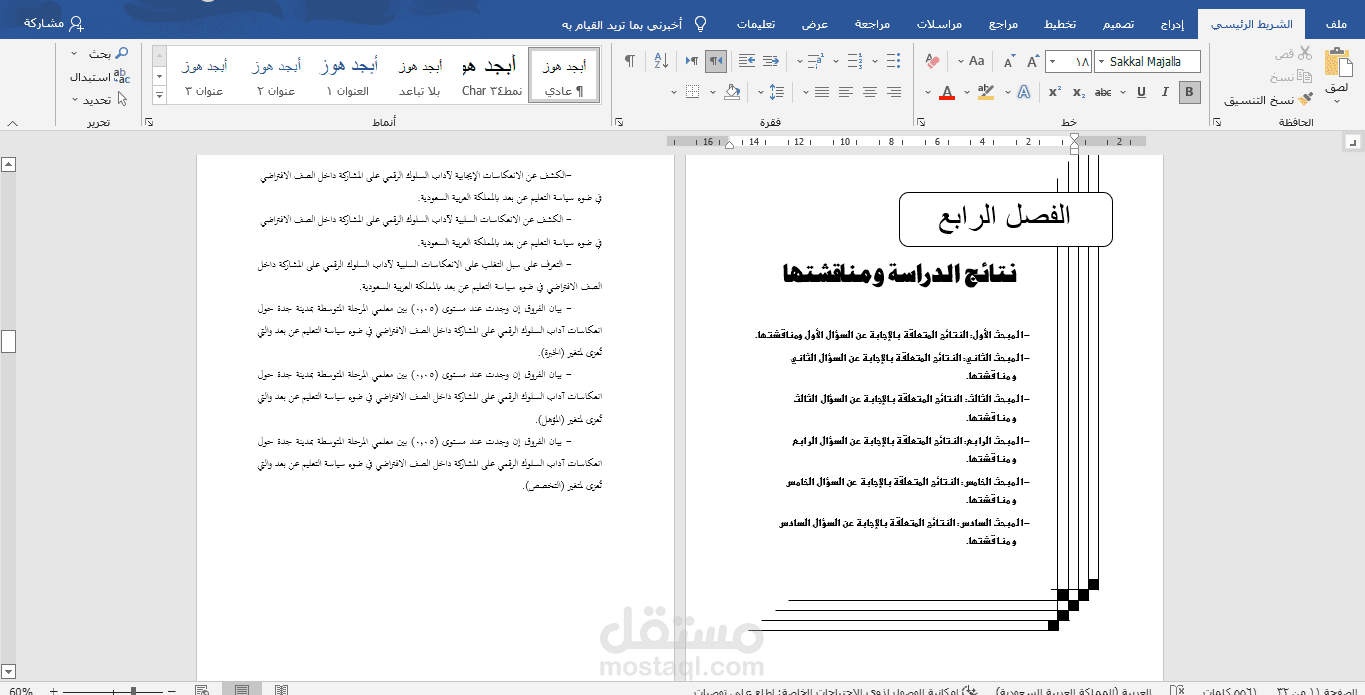Click the Bullets list icon
The height and width of the screenshot is (695, 1365).
click(x=893, y=62)
